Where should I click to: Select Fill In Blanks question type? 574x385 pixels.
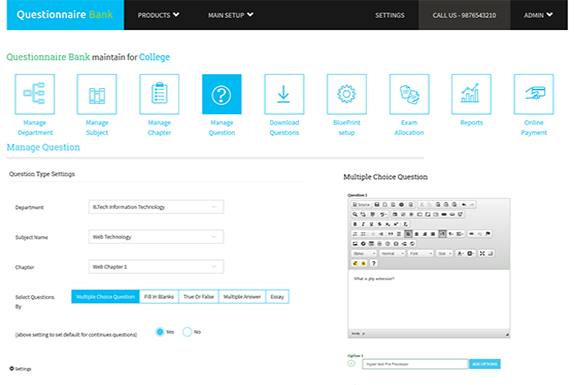click(x=159, y=296)
